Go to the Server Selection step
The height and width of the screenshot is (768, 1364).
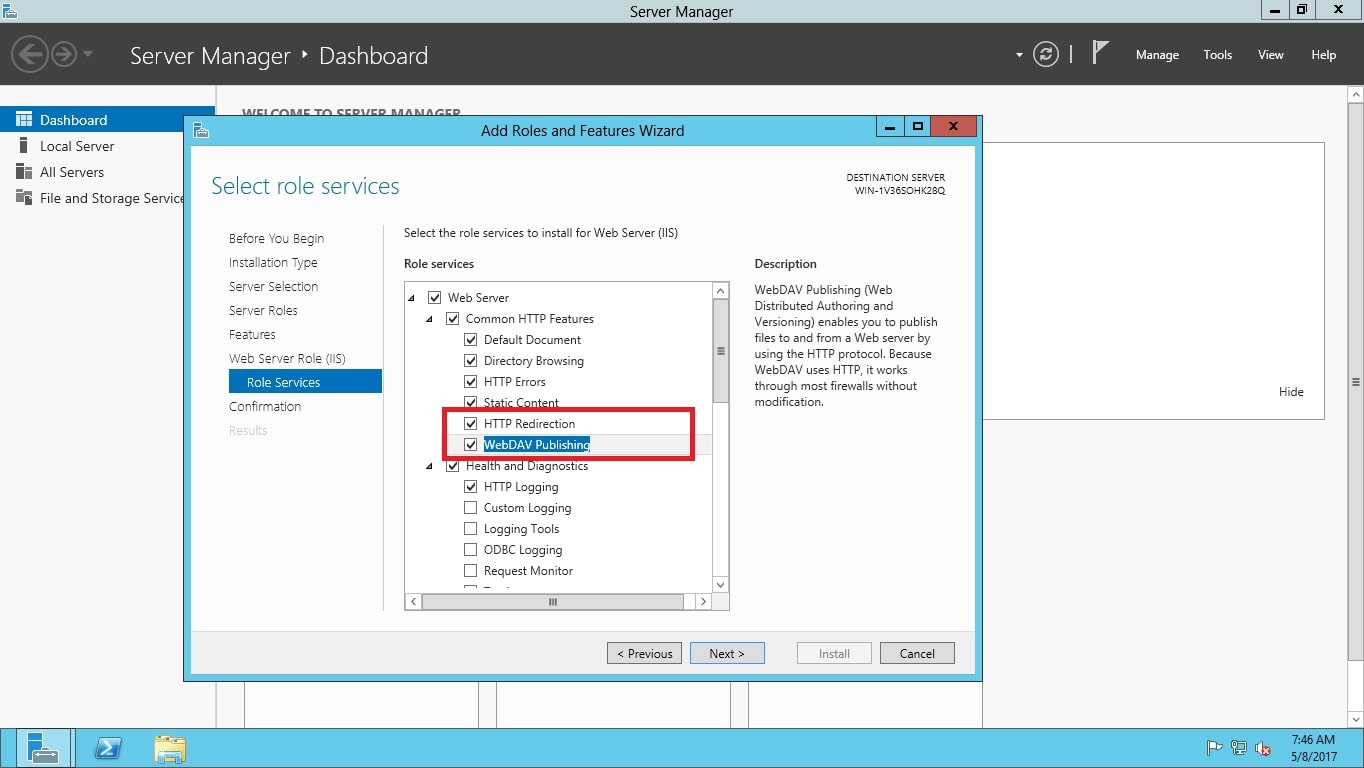273,286
